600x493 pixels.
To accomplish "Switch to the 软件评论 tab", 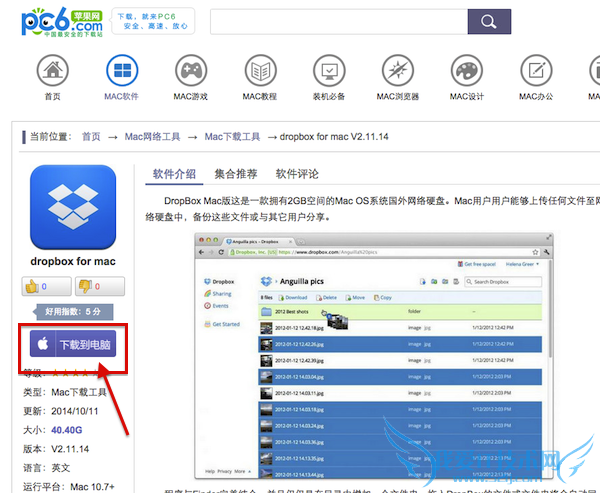I will [x=297, y=174].
